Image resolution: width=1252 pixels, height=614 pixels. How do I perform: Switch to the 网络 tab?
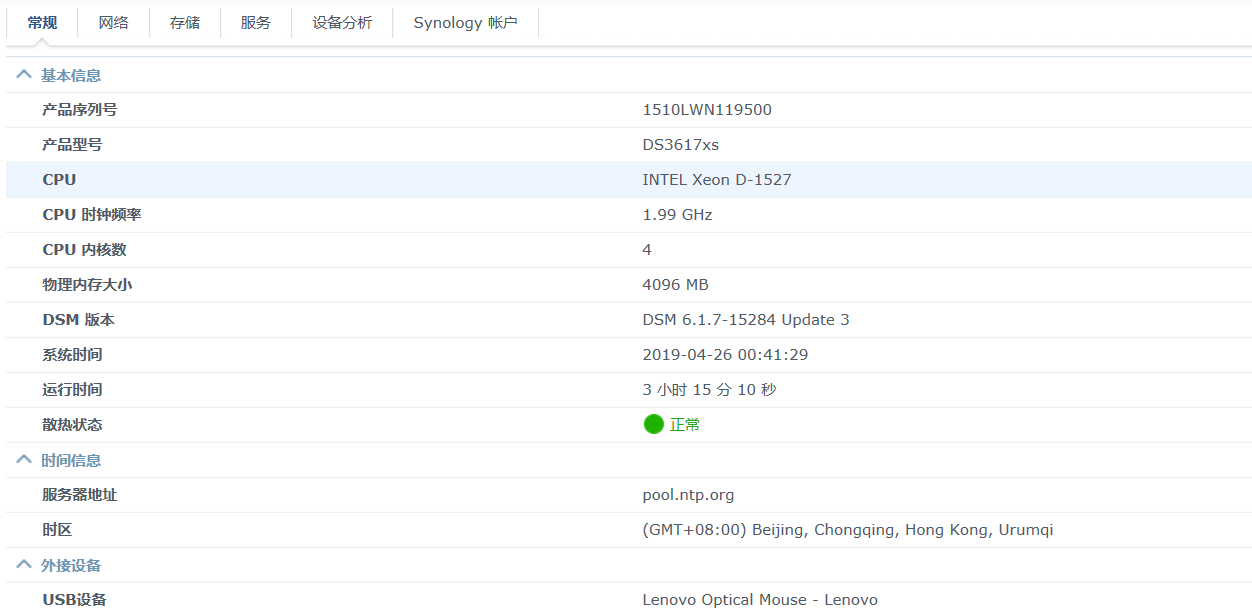tap(113, 22)
